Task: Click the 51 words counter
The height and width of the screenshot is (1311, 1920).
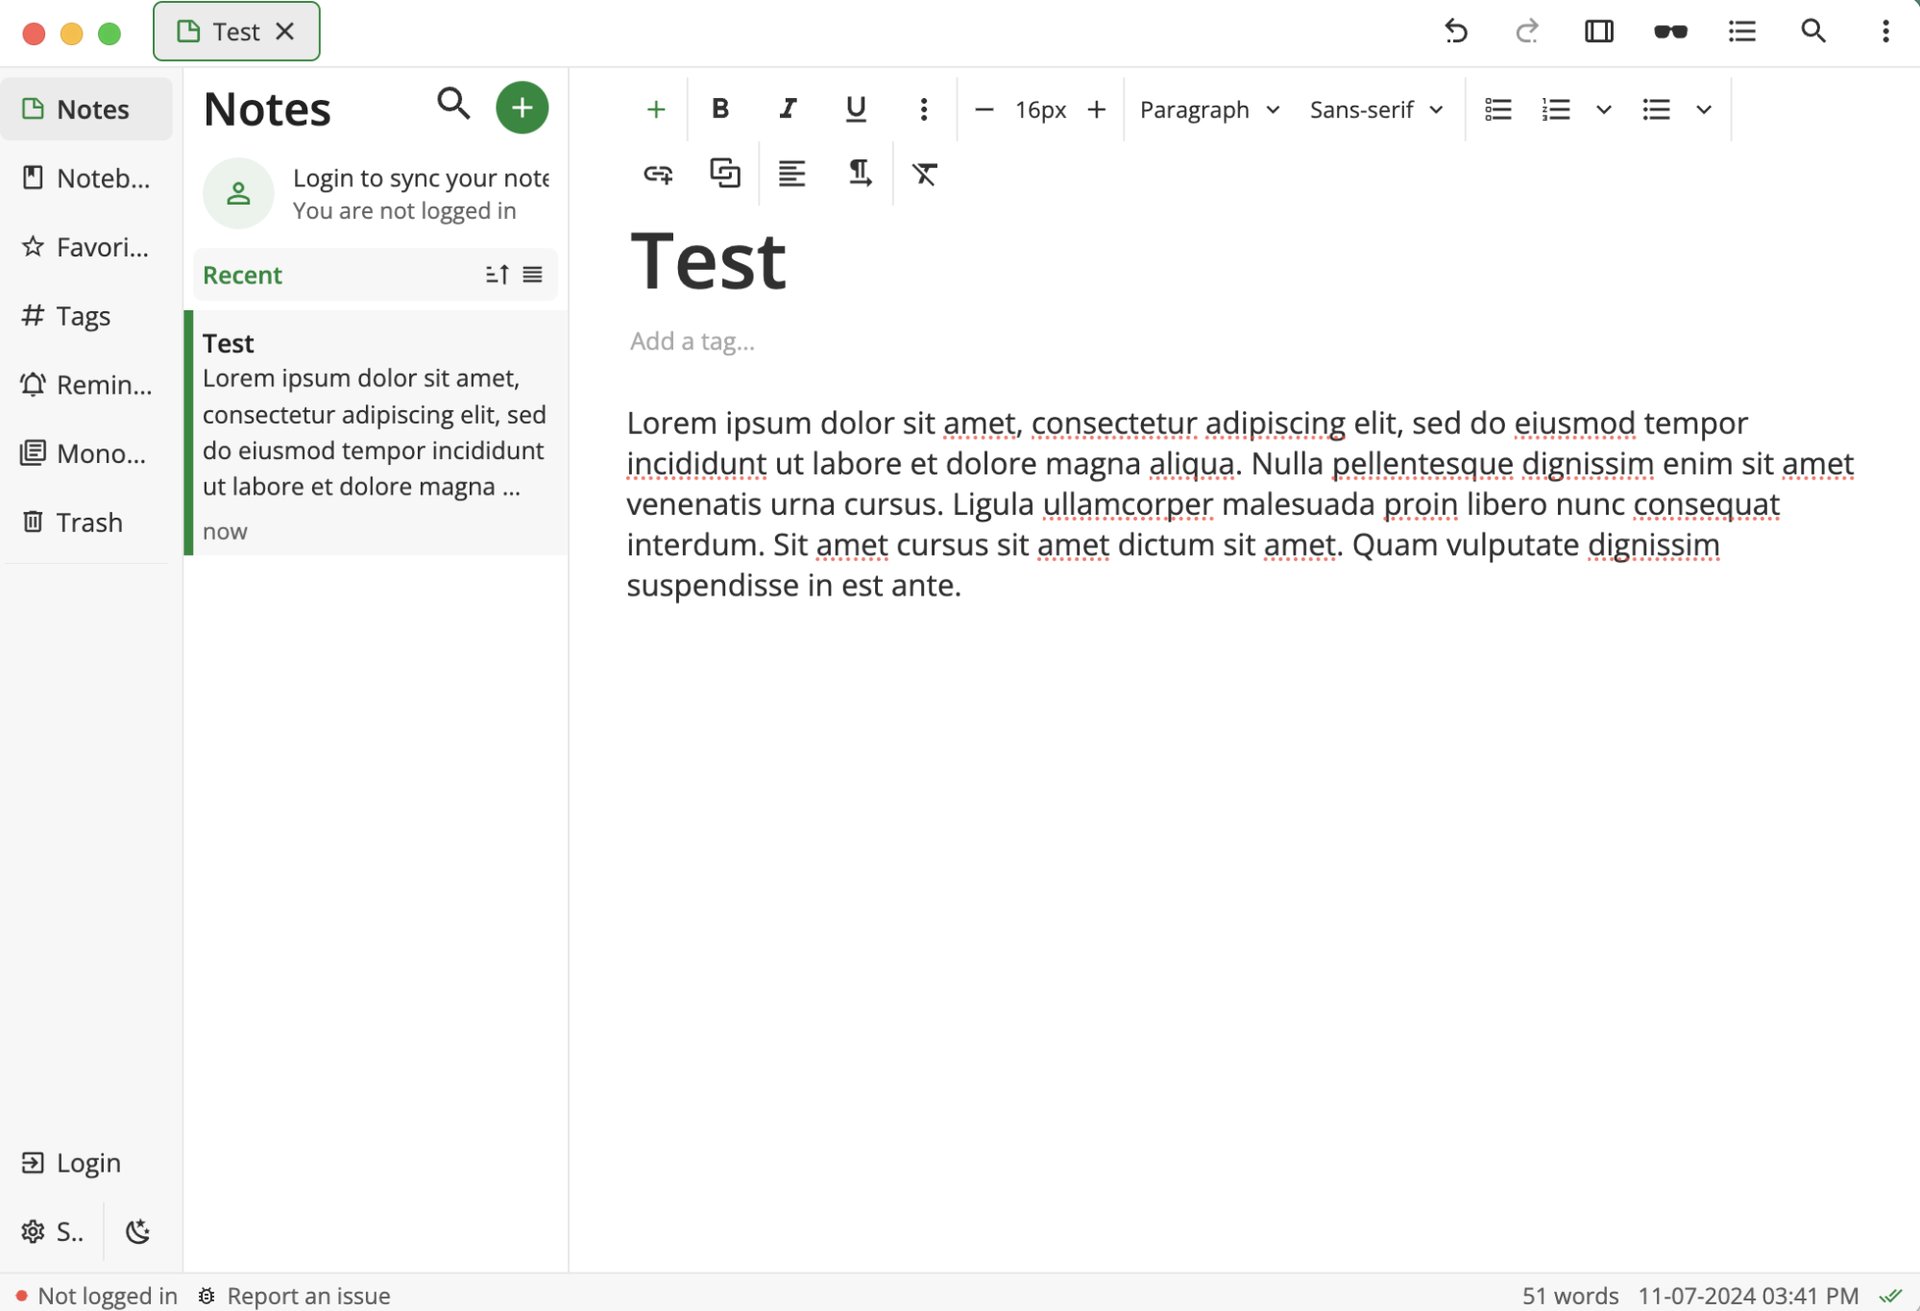Action: 1570,1296
